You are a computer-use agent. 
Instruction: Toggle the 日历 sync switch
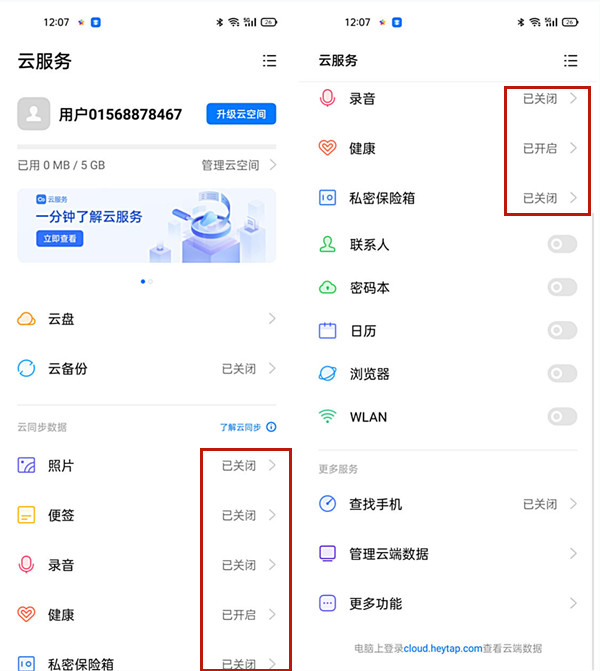[x=562, y=330]
